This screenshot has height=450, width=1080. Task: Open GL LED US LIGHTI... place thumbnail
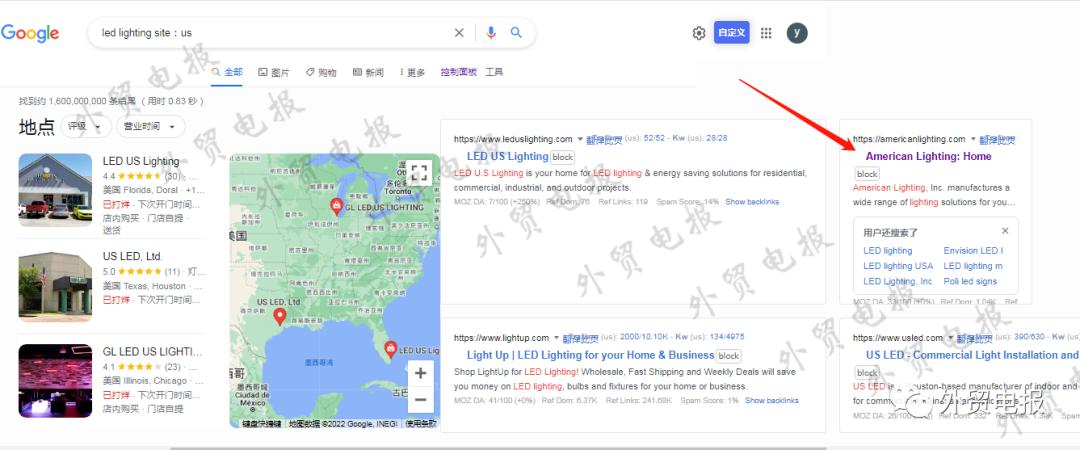pyautogui.click(x=55, y=380)
